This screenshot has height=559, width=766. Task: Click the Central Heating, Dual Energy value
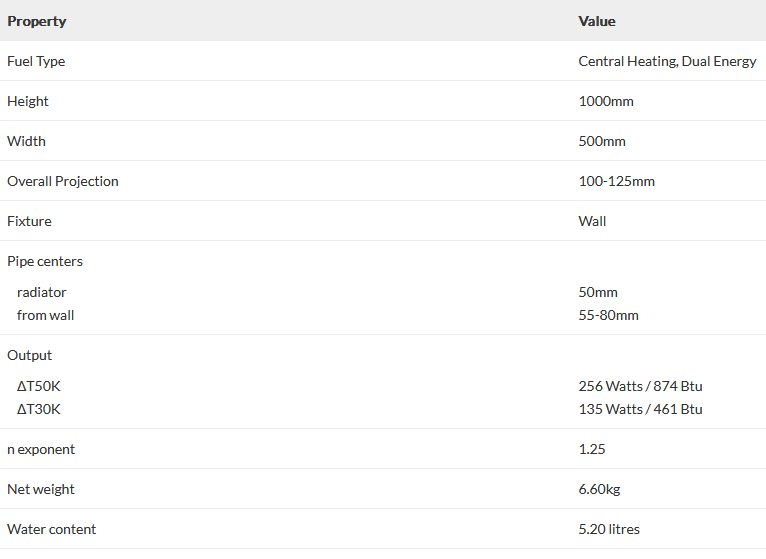(x=667, y=61)
